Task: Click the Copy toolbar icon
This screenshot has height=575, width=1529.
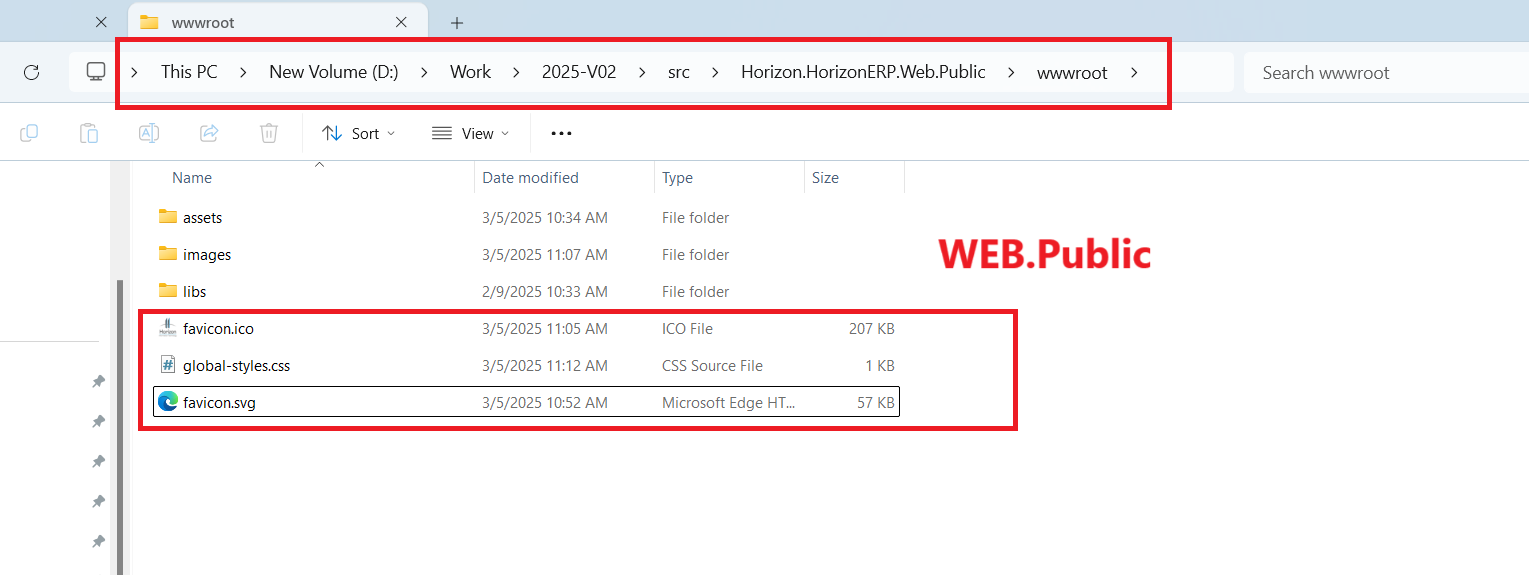Action: click(x=29, y=133)
